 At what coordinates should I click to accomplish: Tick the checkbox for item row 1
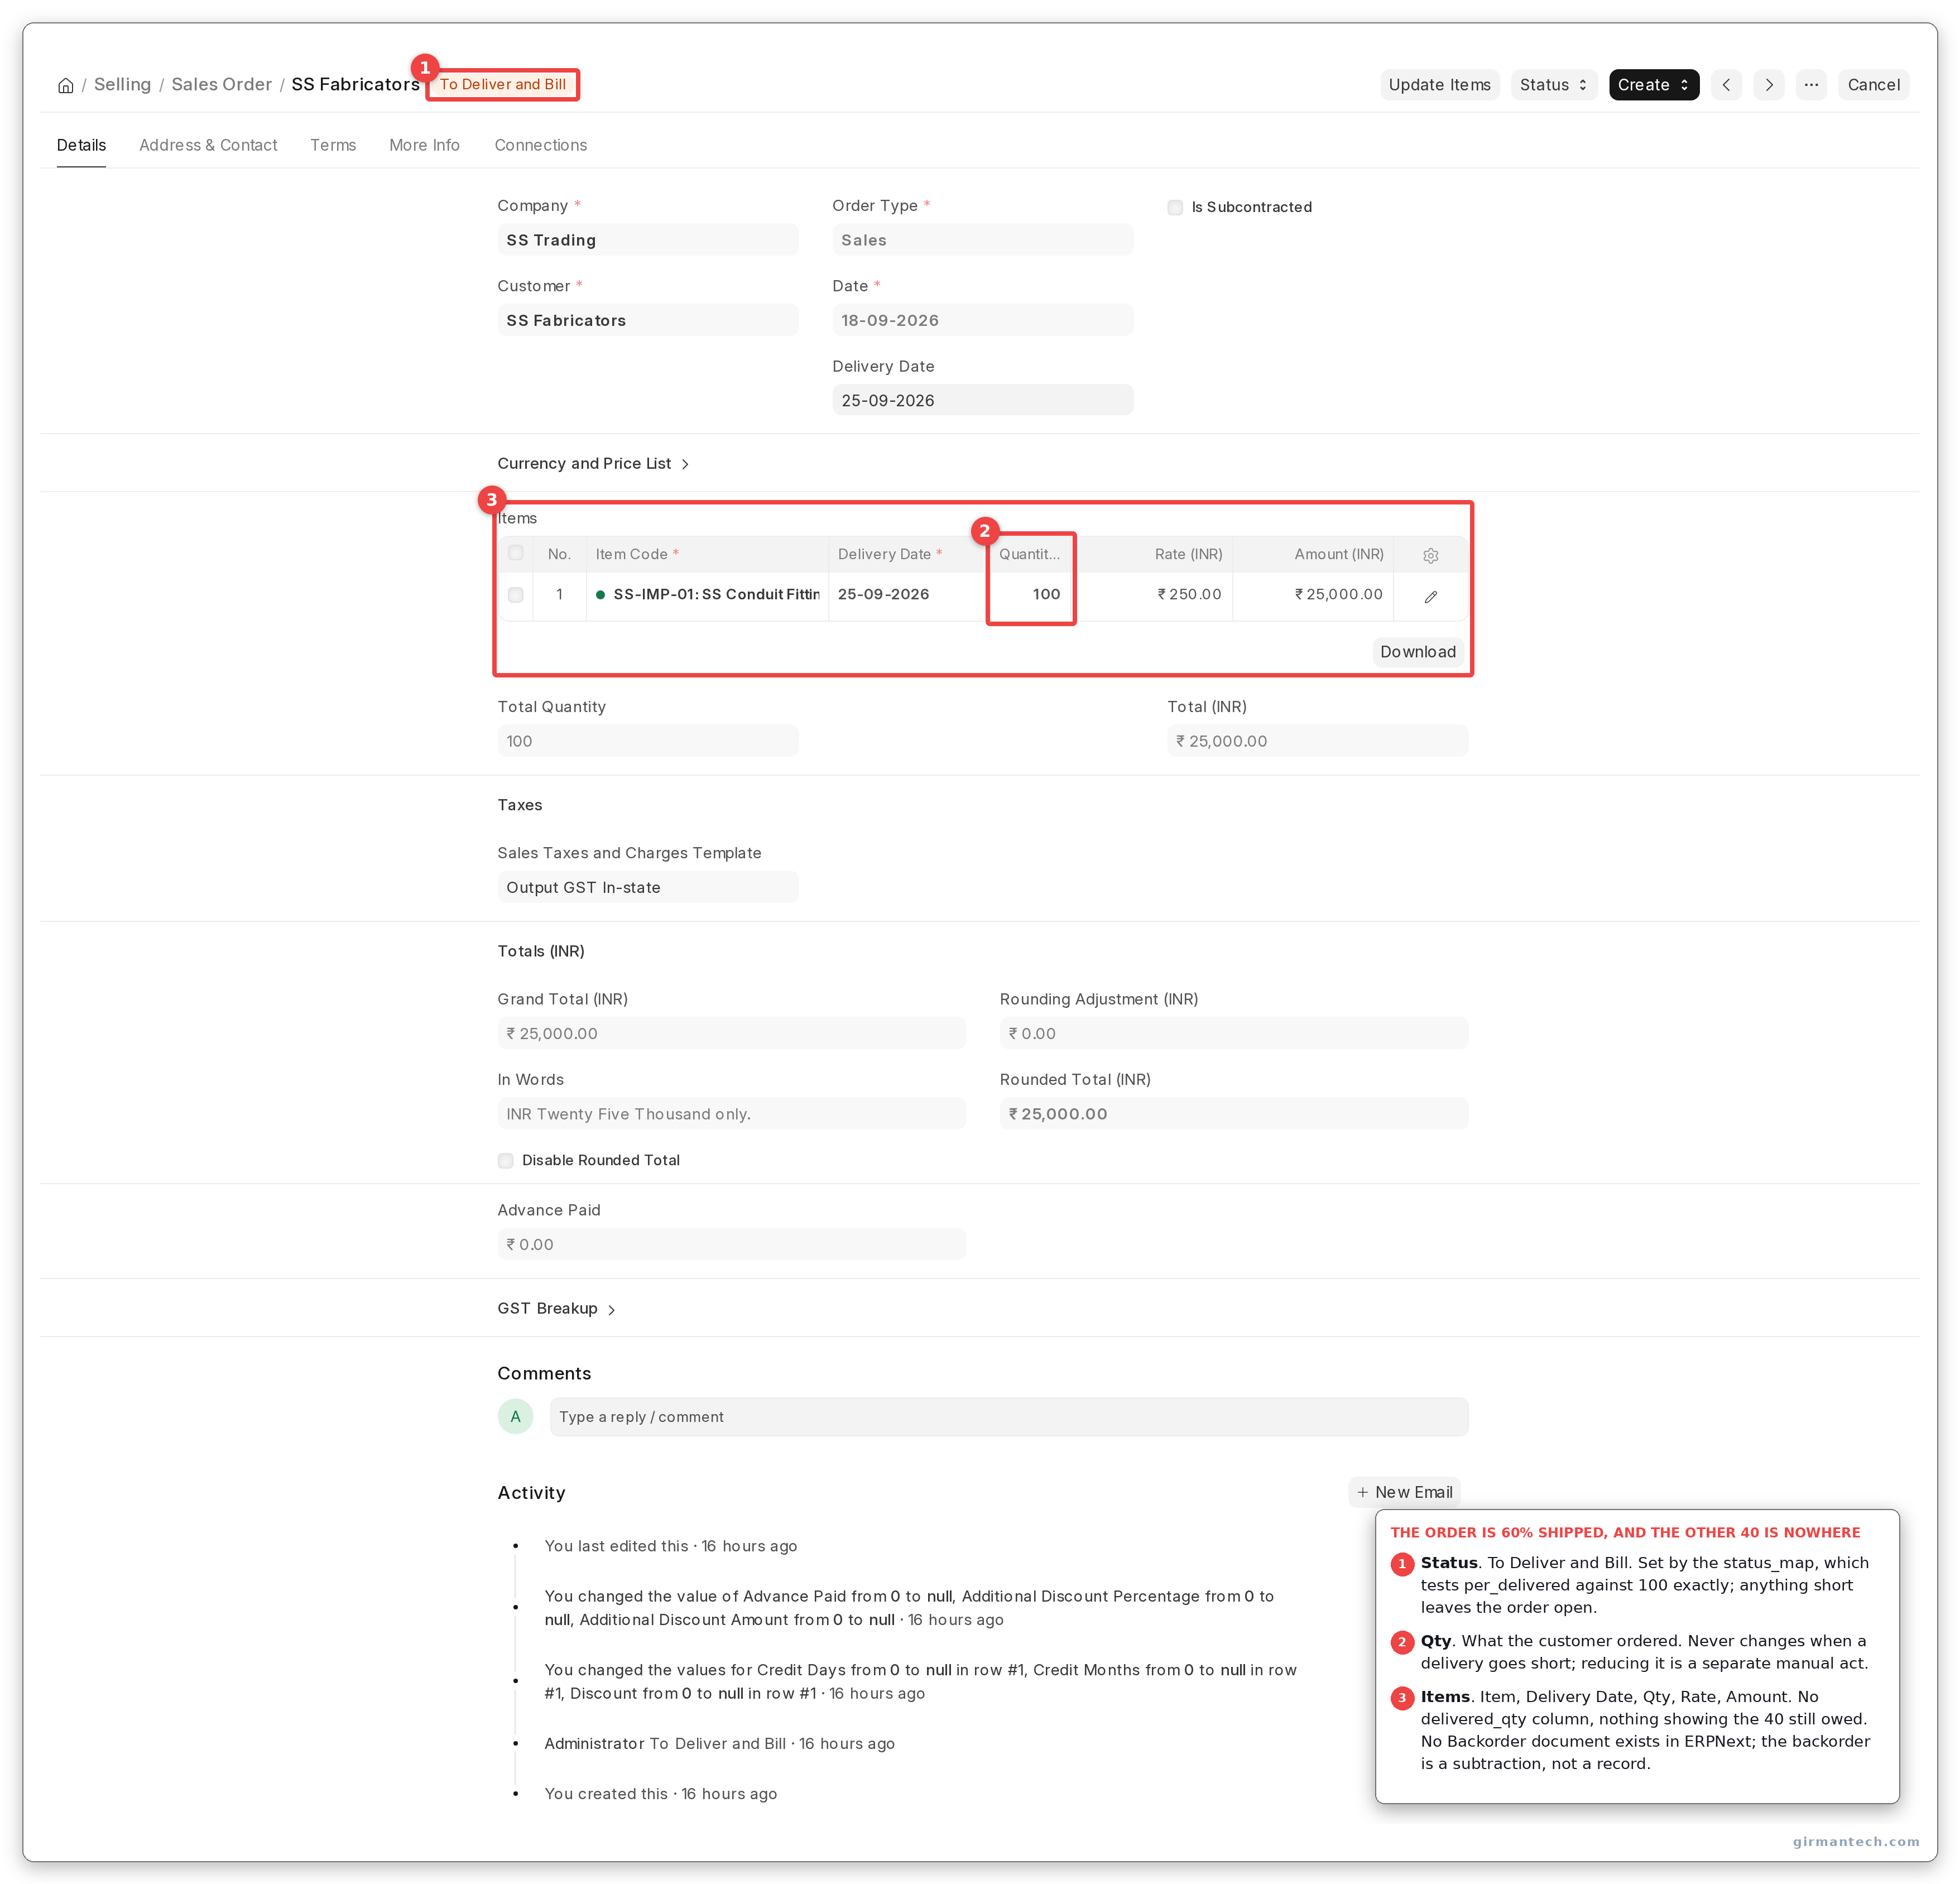click(515, 595)
